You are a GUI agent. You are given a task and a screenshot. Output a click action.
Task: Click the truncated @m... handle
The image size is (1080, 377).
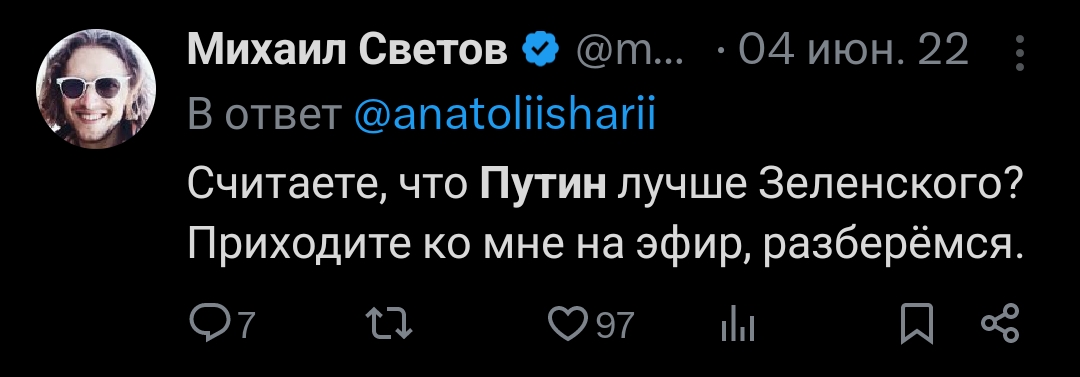(629, 50)
